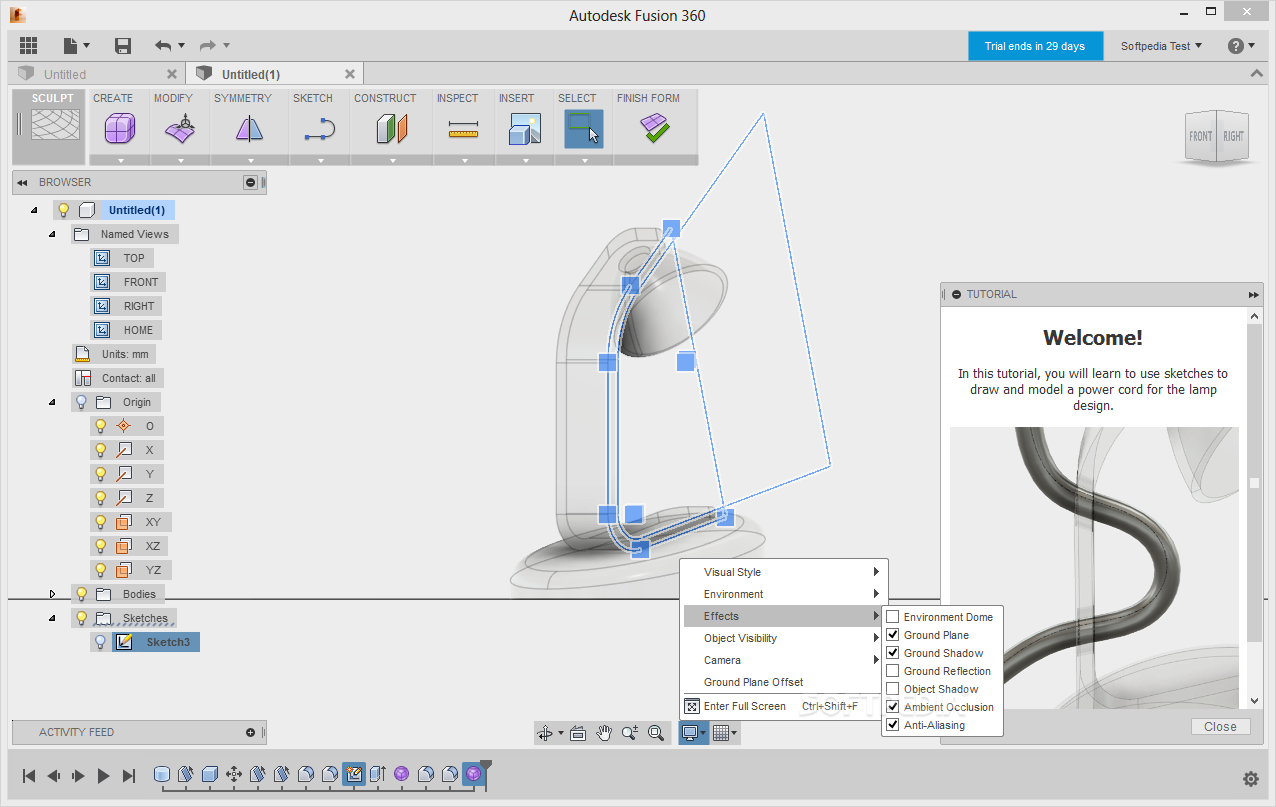The height and width of the screenshot is (807, 1276).
Task: Uncheck the Ground Plane option
Action: pyautogui.click(x=893, y=635)
